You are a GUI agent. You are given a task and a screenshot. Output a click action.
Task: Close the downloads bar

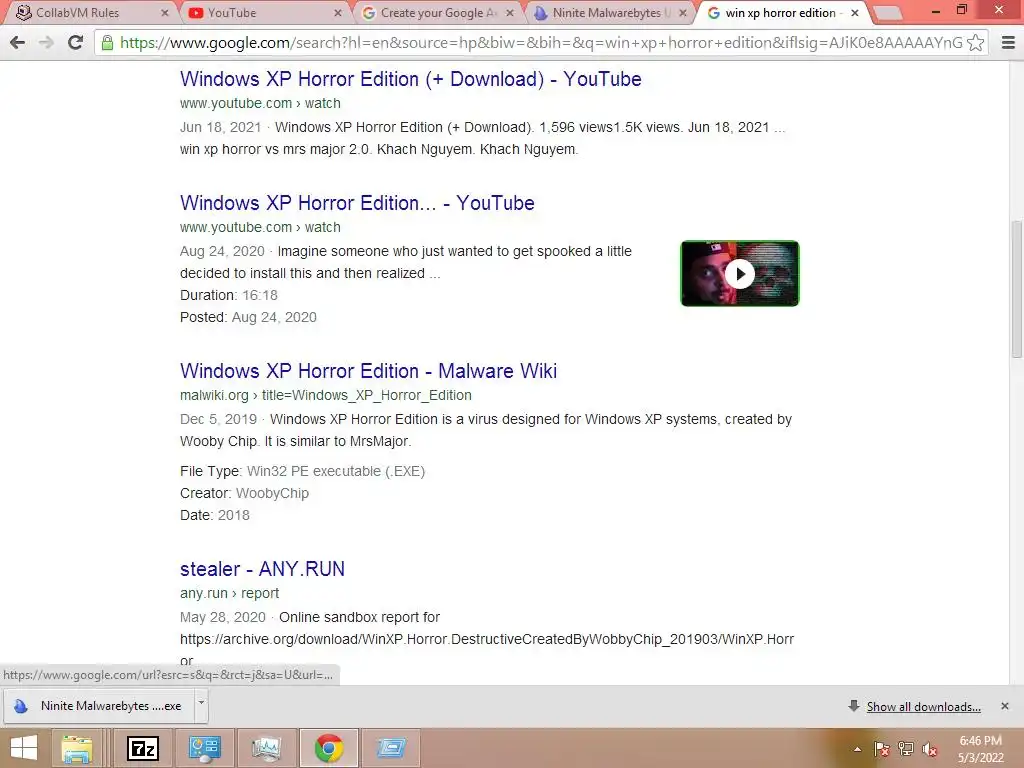click(1005, 706)
